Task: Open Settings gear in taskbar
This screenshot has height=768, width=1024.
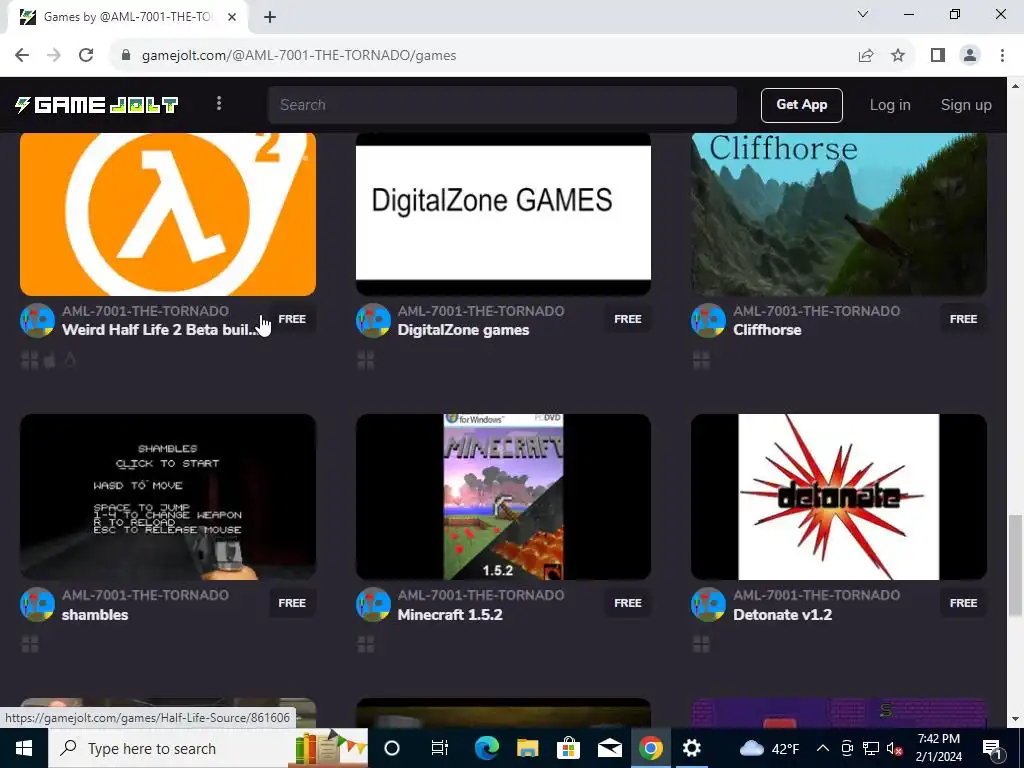Action: (x=691, y=748)
